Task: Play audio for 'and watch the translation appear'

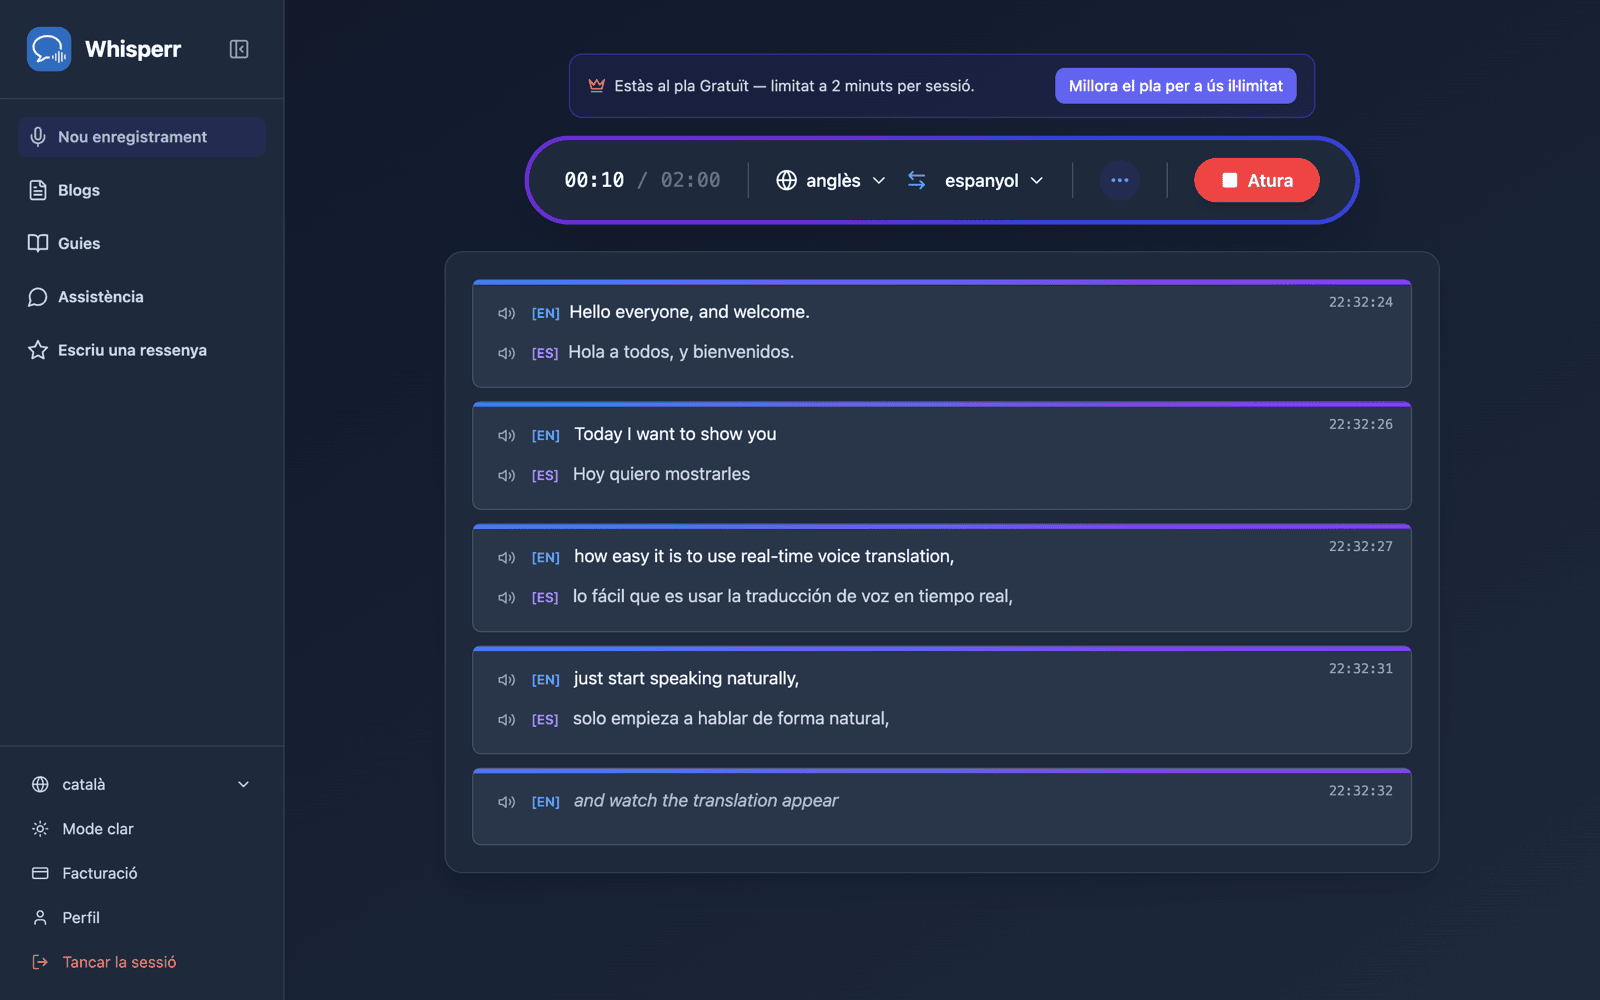Action: [x=507, y=801]
